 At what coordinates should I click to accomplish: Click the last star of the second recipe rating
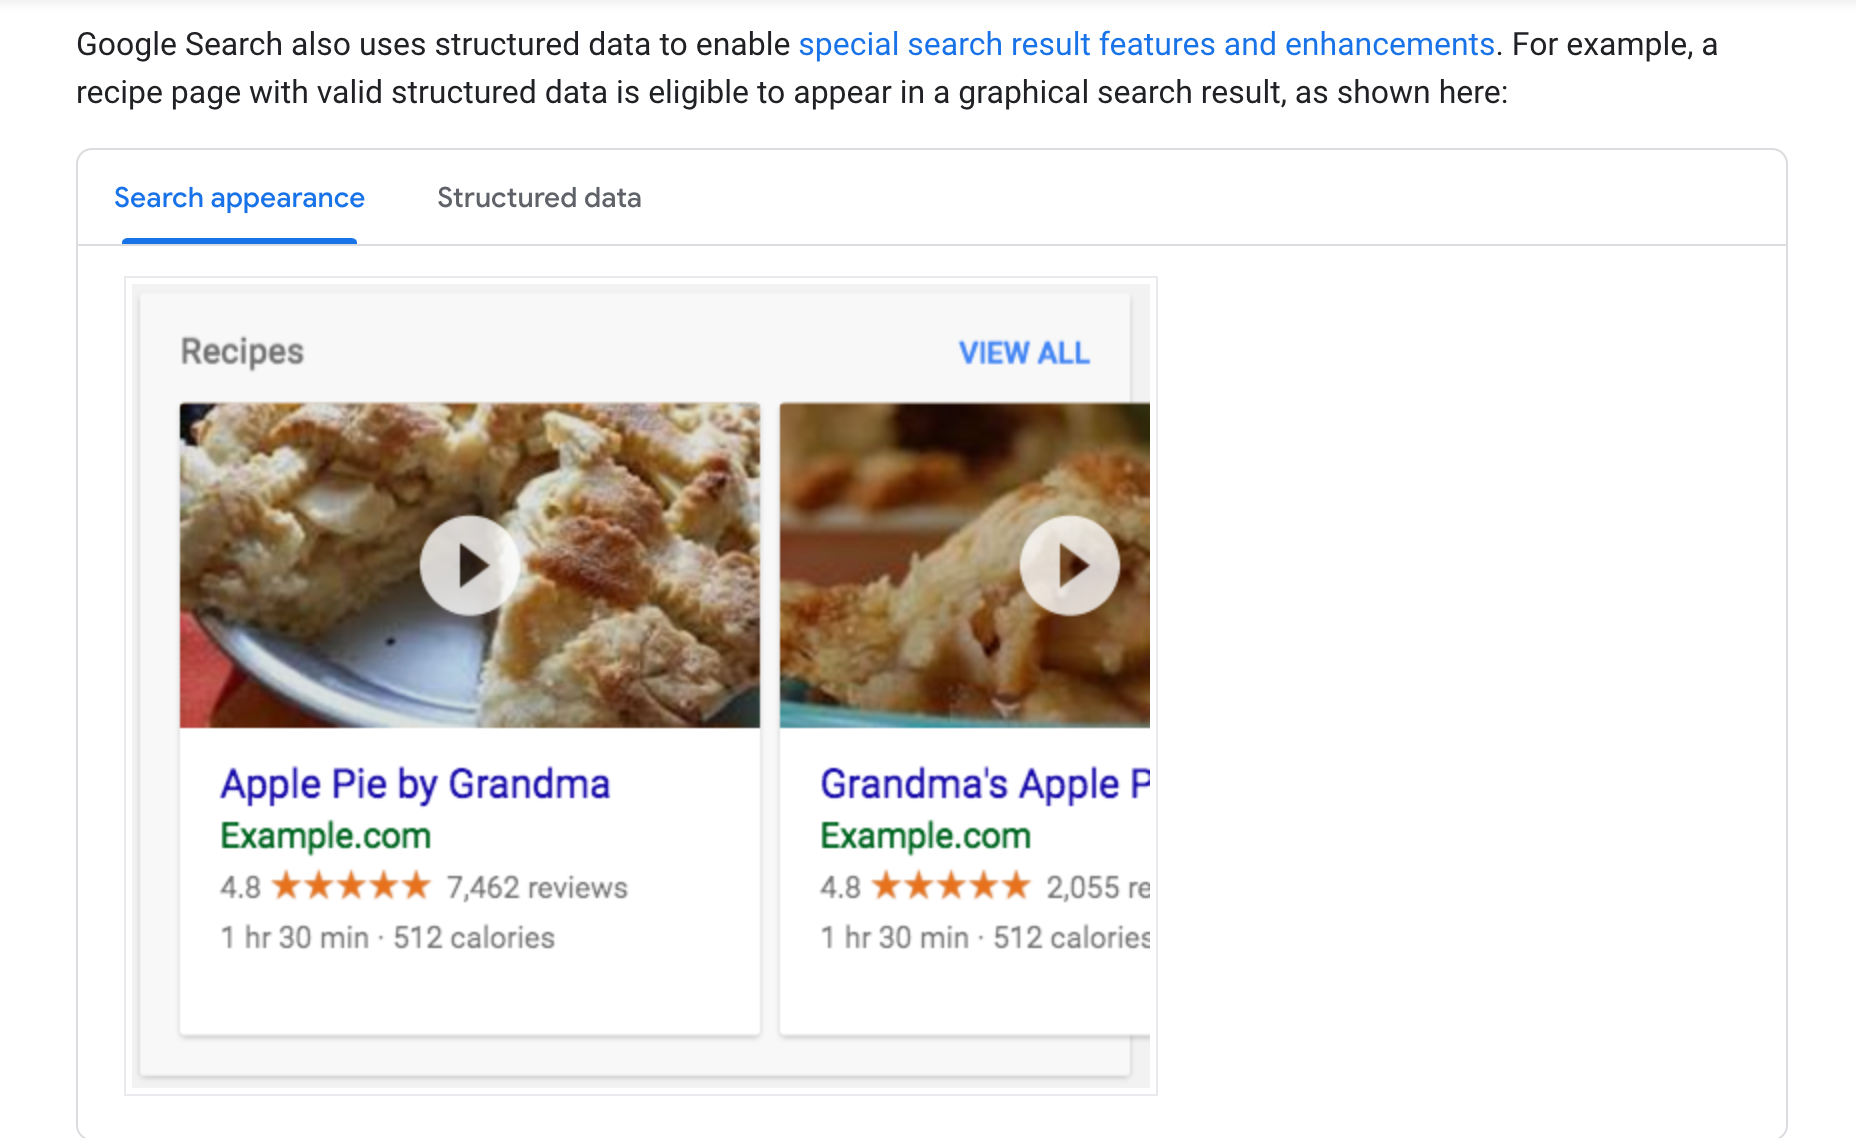pos(1018,886)
